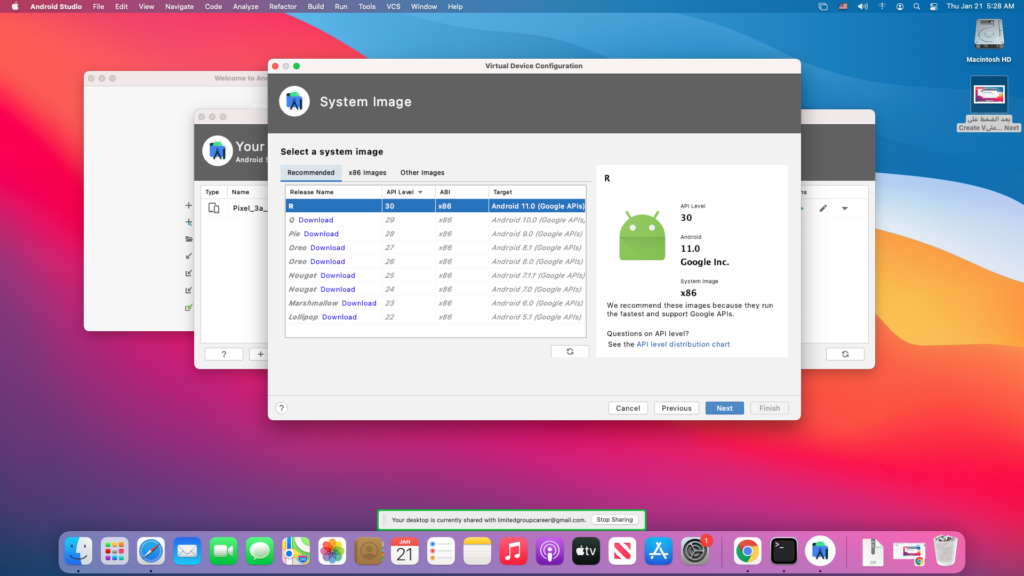Open Podcasts from the dock
Screen dimensions: 1024x576
coord(550,551)
